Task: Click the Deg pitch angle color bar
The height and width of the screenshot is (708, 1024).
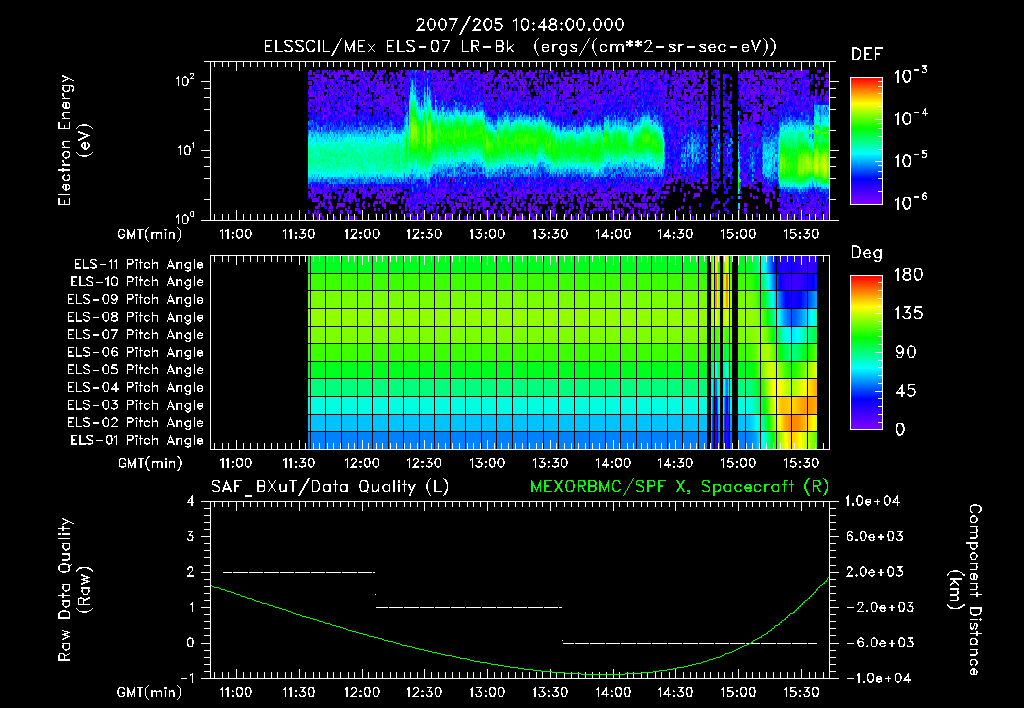Action: coord(866,352)
